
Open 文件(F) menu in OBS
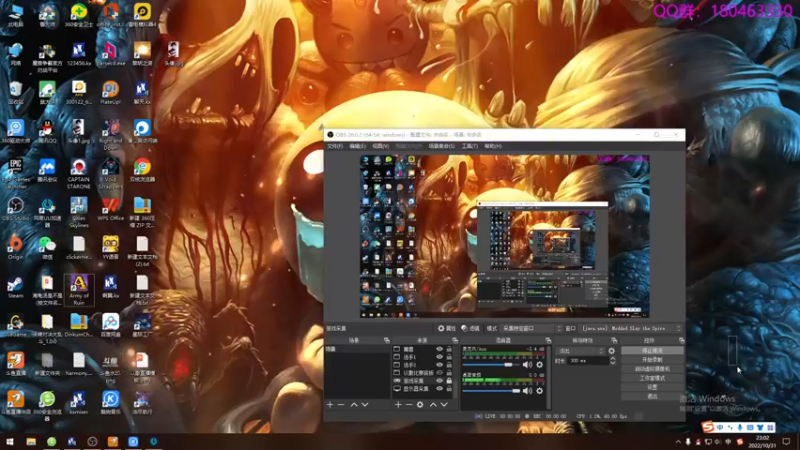335,146
